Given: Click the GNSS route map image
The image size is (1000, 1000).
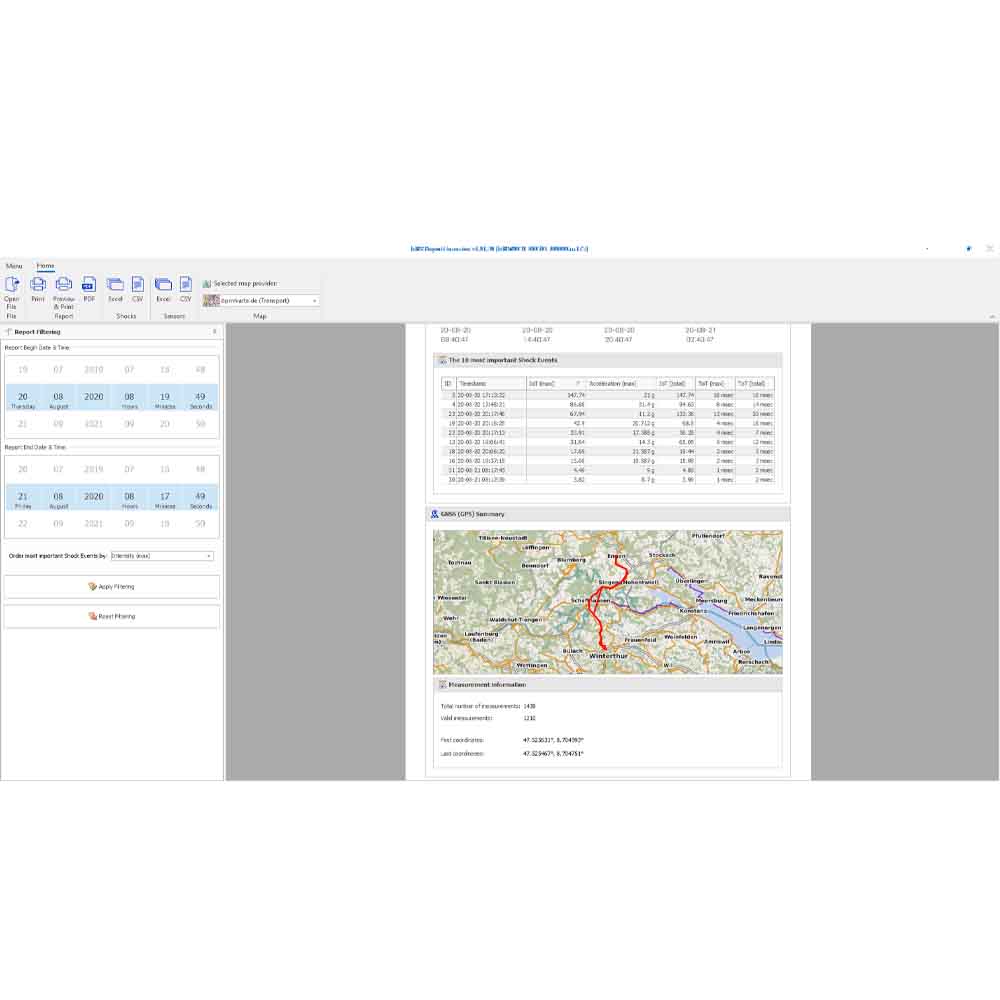Looking at the screenshot, I should coord(608,602).
